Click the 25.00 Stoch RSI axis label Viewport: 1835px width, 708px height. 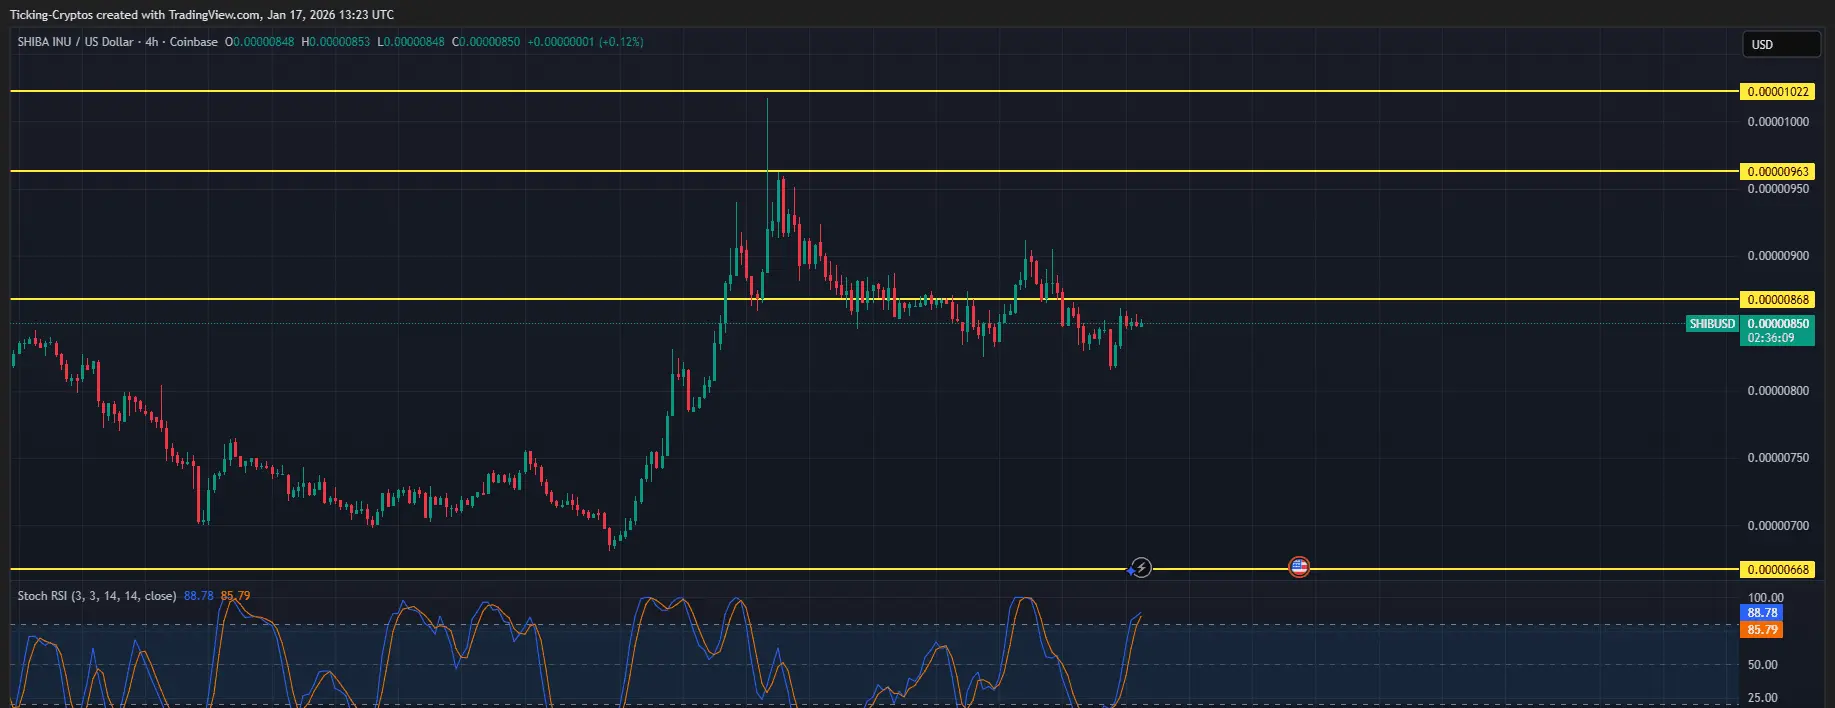(1763, 698)
